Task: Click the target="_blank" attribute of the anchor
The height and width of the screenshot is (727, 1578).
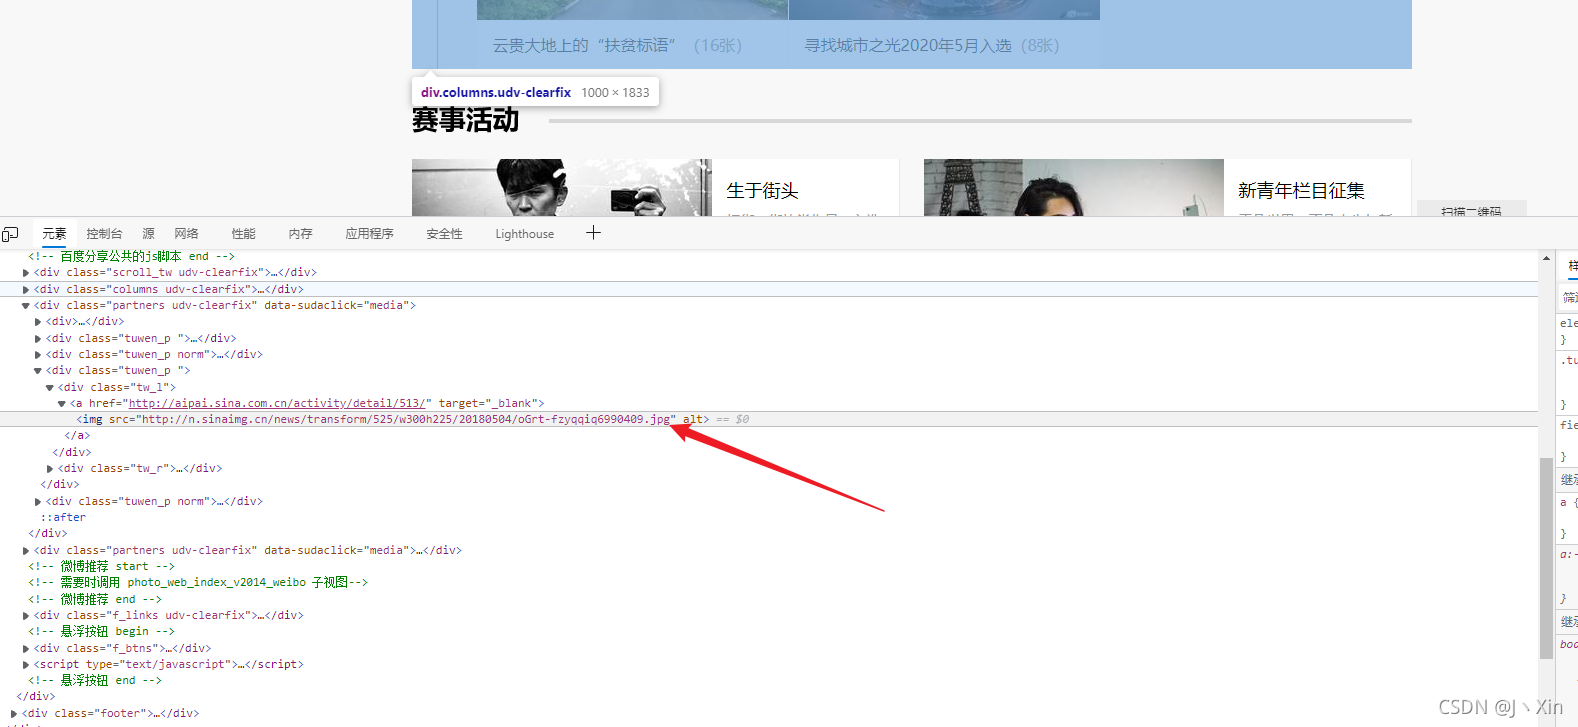Action: coord(488,403)
